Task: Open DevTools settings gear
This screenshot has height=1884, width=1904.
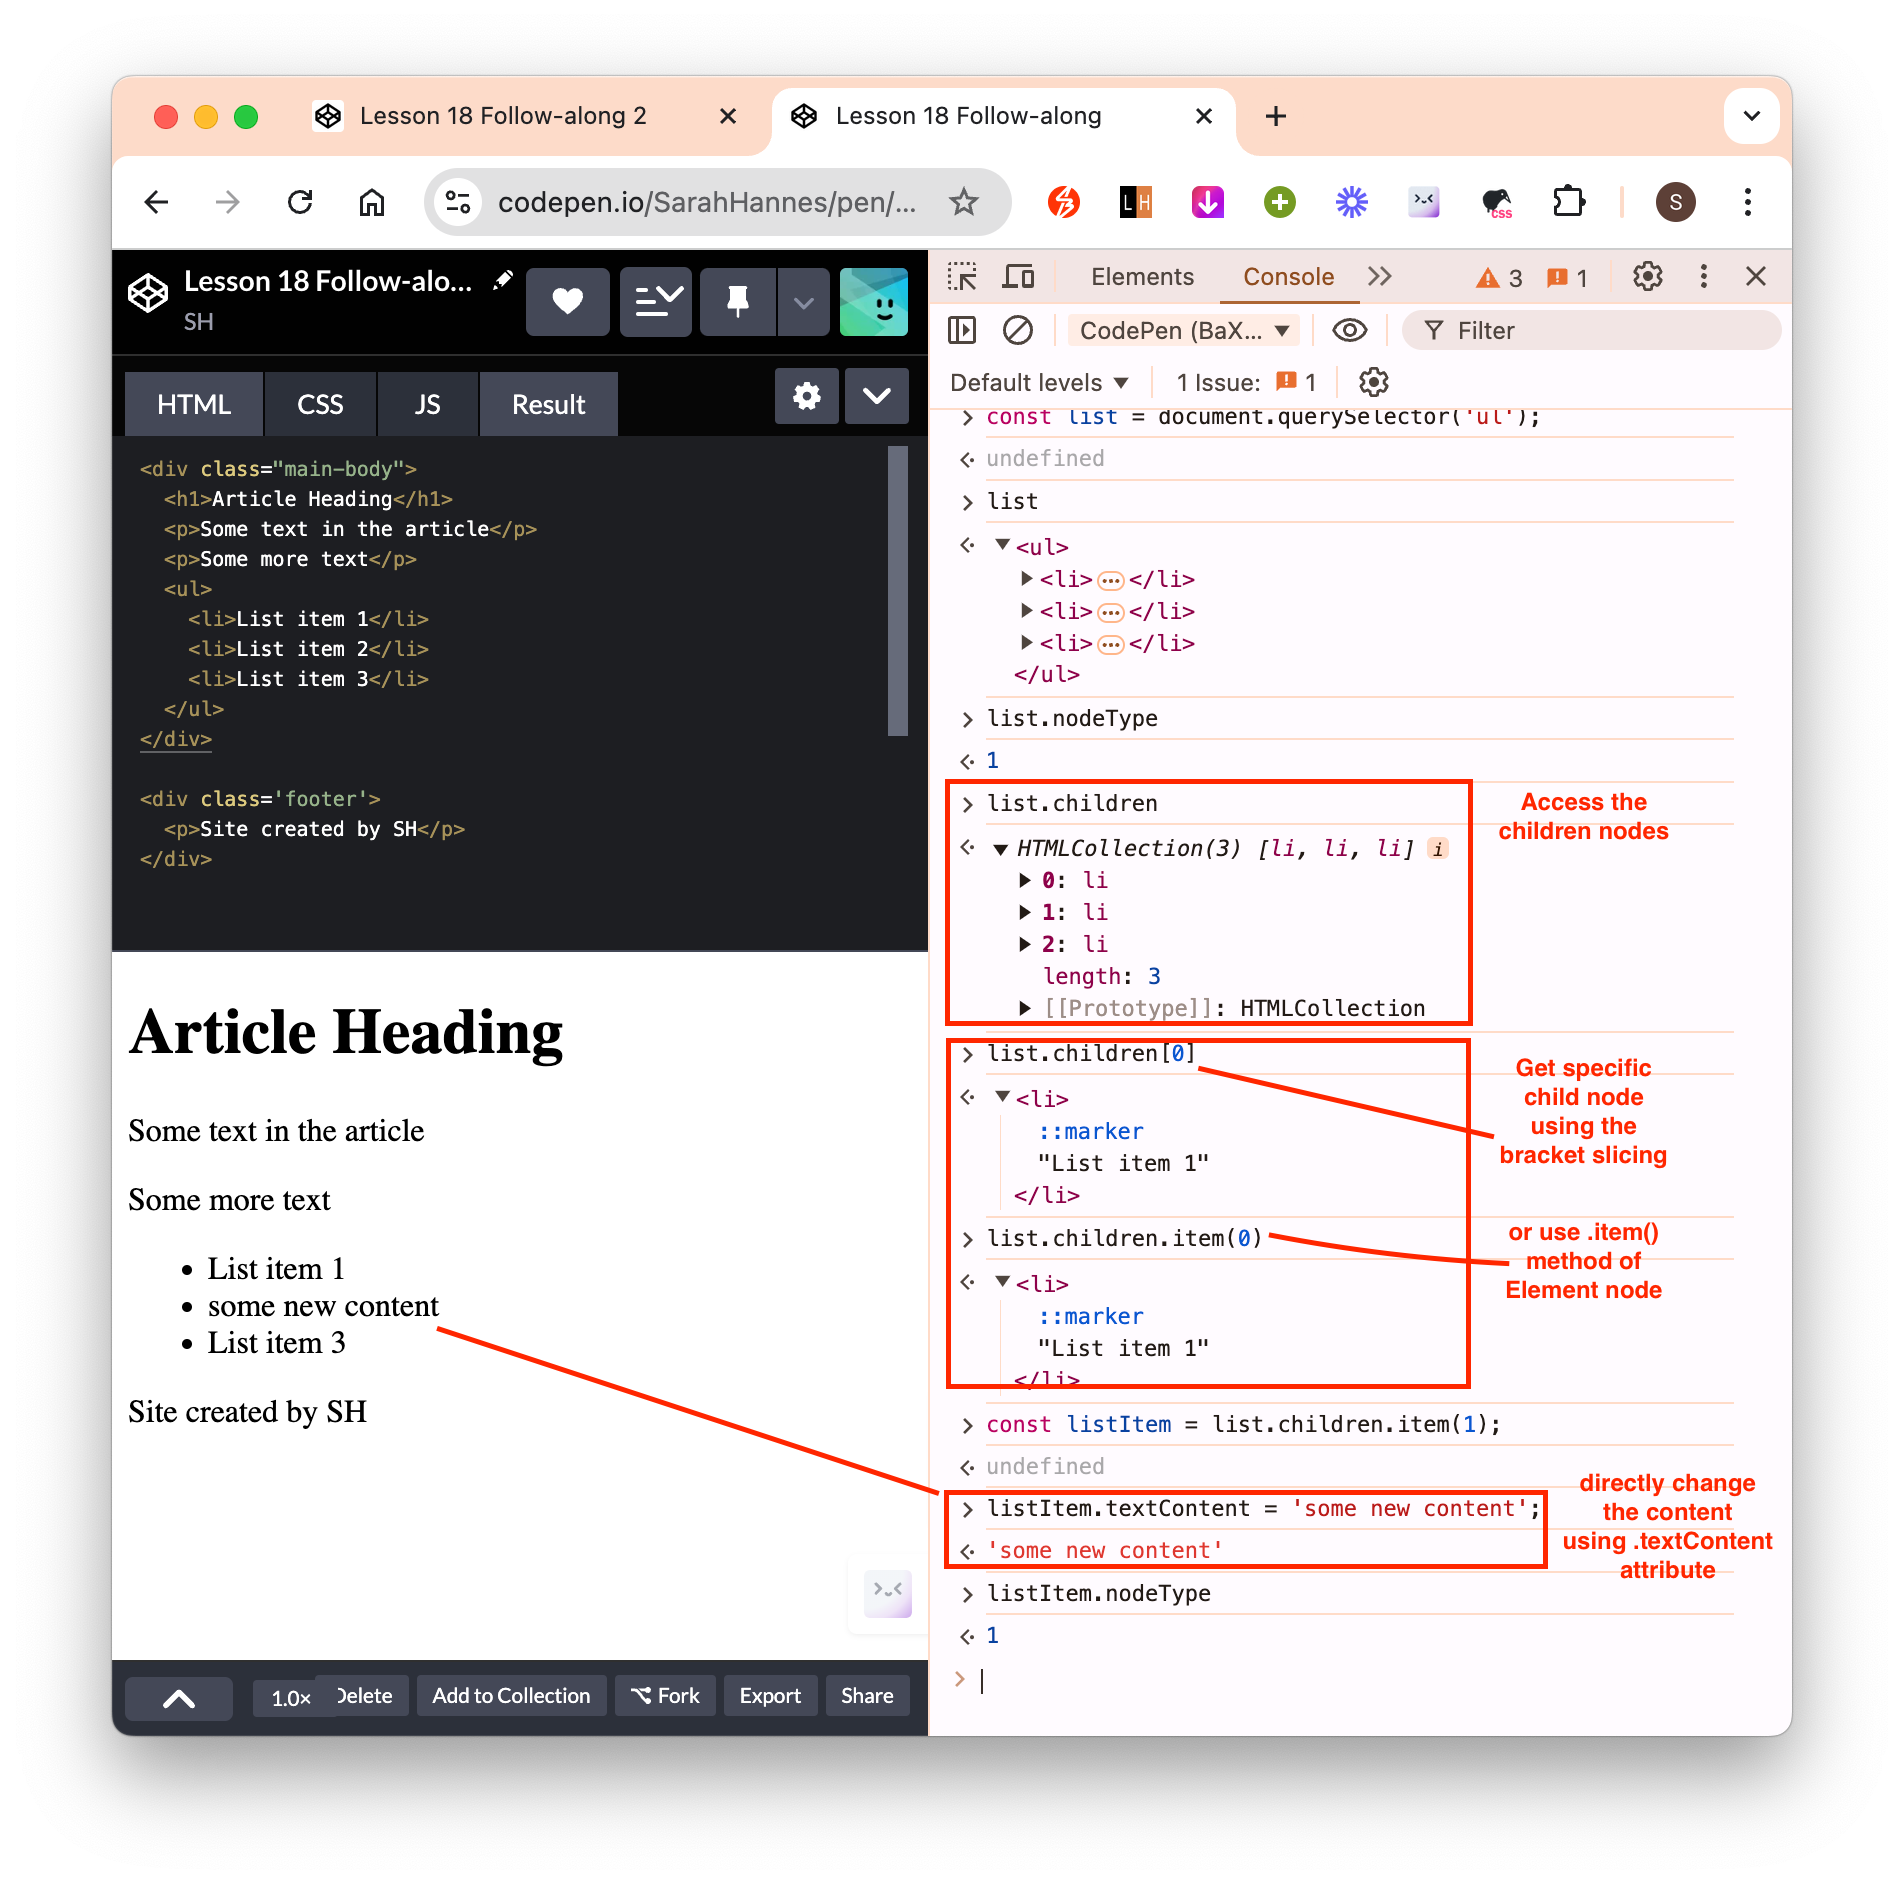Action: pos(1648,277)
